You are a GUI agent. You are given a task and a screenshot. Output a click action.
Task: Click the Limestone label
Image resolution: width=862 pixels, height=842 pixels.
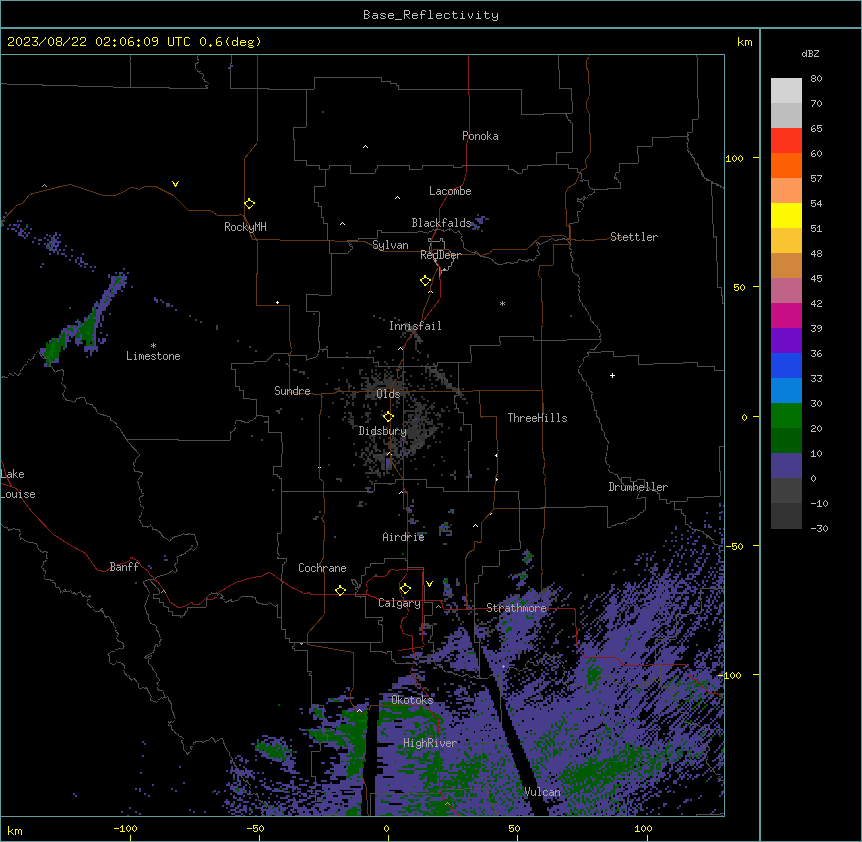pyautogui.click(x=153, y=356)
